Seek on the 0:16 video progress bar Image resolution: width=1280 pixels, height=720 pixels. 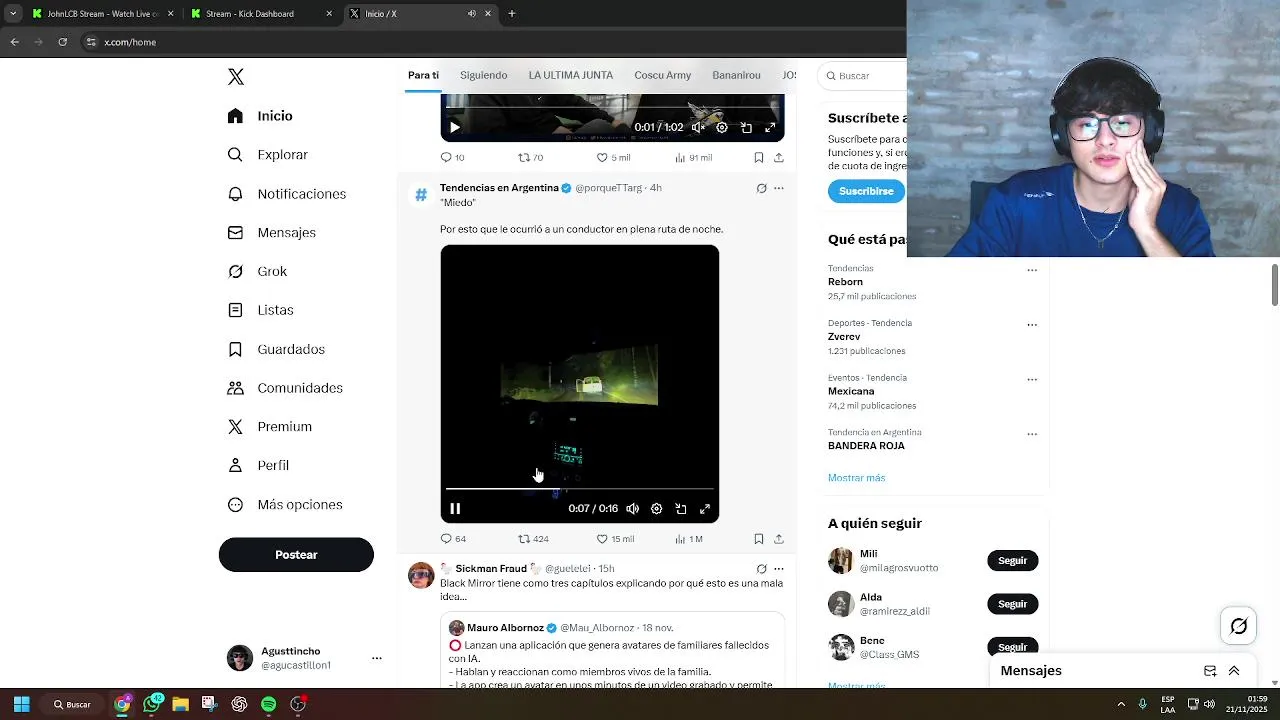[580, 489]
